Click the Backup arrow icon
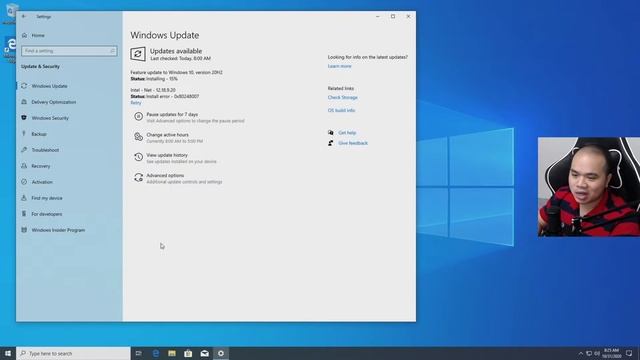 pyautogui.click(x=24, y=133)
